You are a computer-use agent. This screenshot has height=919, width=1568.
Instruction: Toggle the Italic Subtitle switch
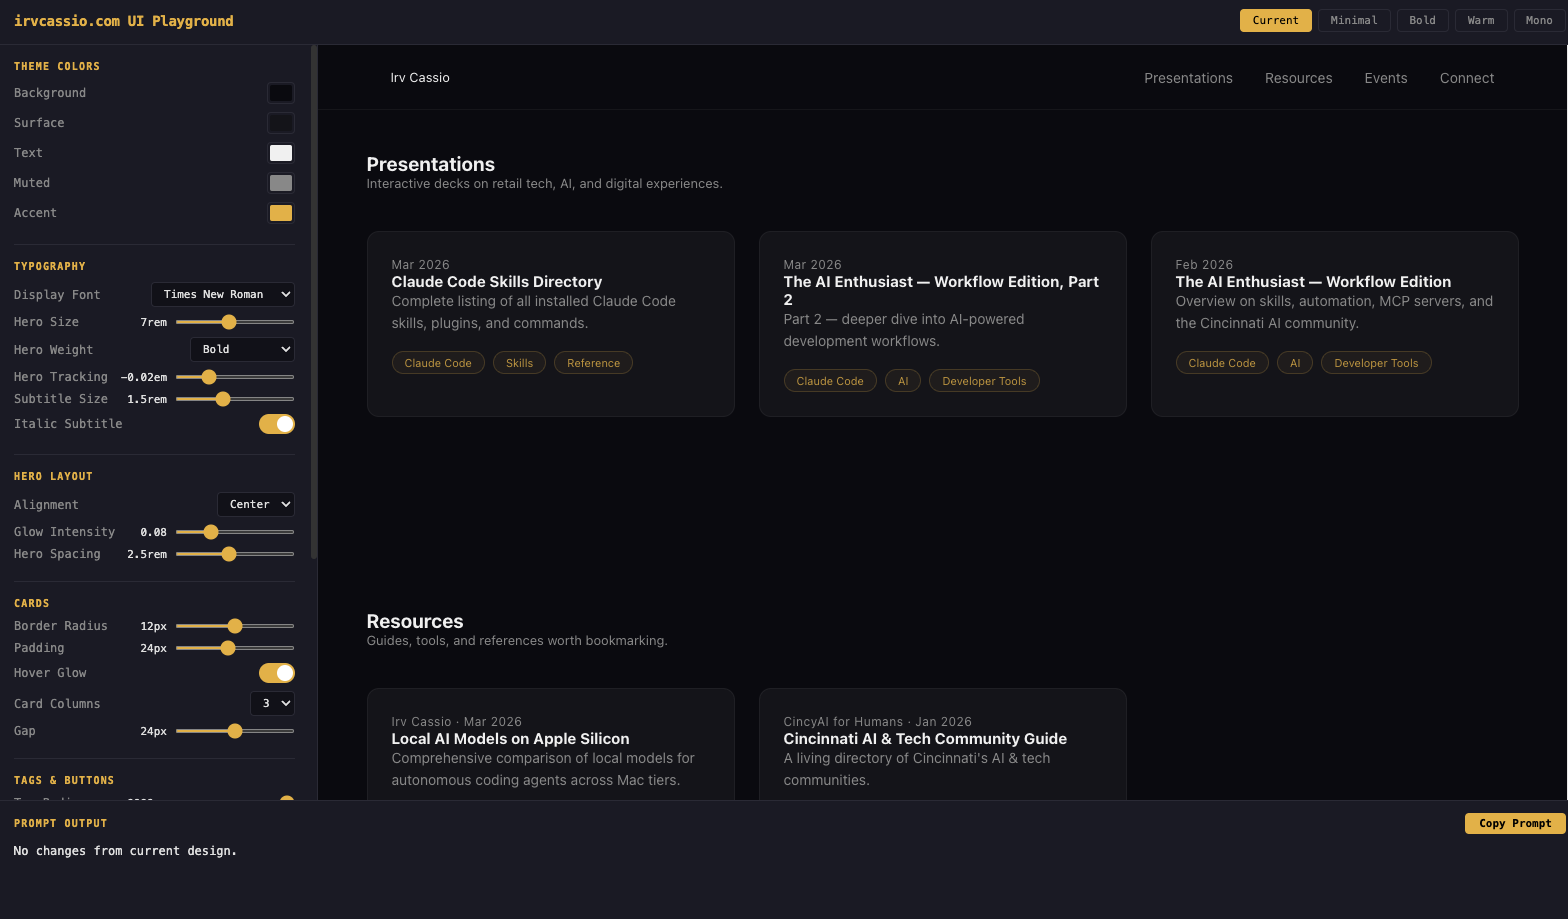[x=277, y=424]
